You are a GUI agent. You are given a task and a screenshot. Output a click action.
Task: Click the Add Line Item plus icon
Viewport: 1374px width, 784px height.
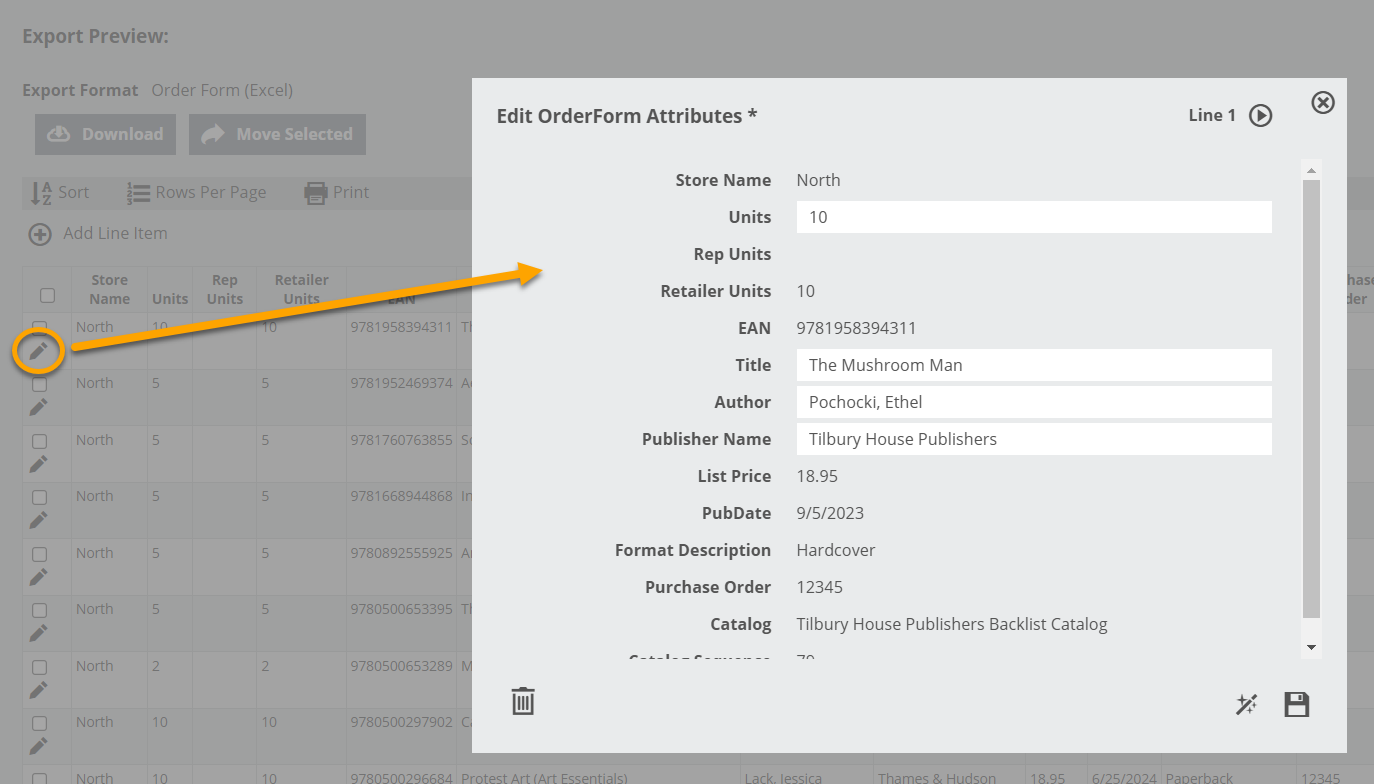pos(40,234)
